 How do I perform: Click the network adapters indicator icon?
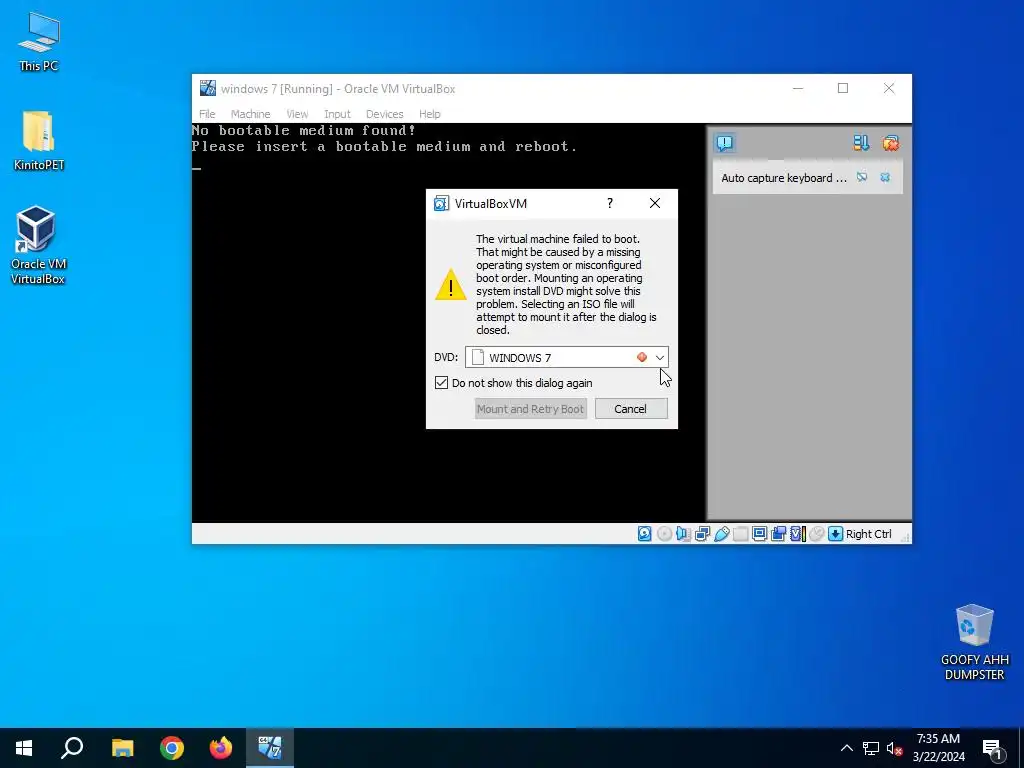[x=703, y=534]
